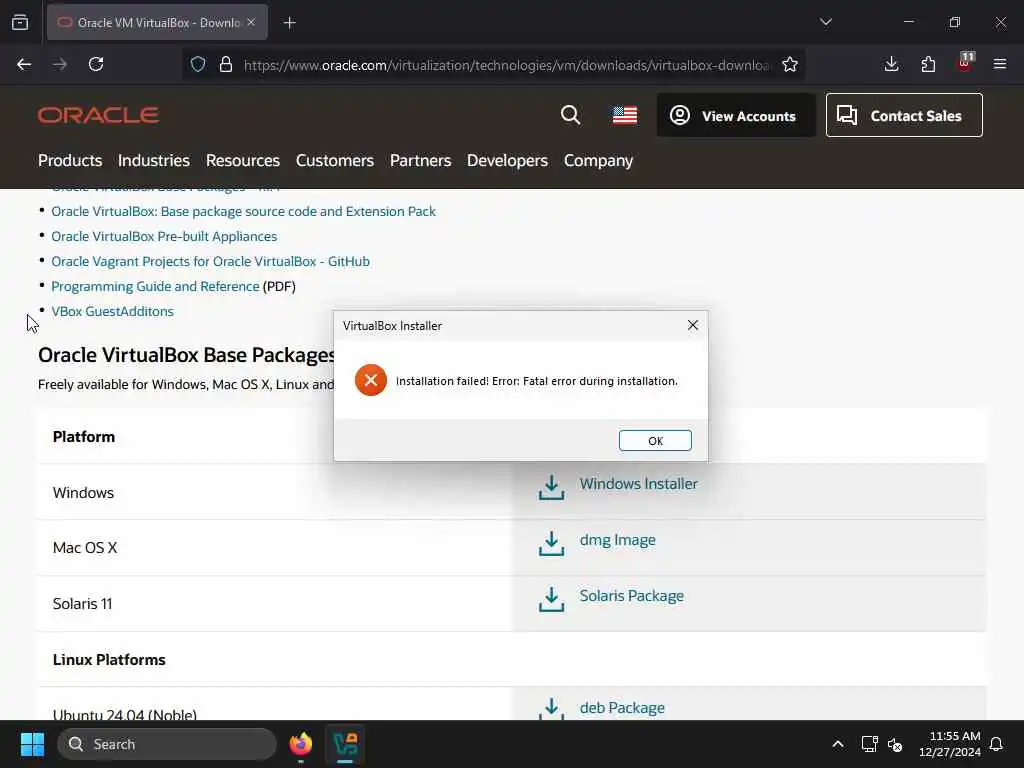
Task: Click download icon beside Windows Installer
Action: (551, 487)
